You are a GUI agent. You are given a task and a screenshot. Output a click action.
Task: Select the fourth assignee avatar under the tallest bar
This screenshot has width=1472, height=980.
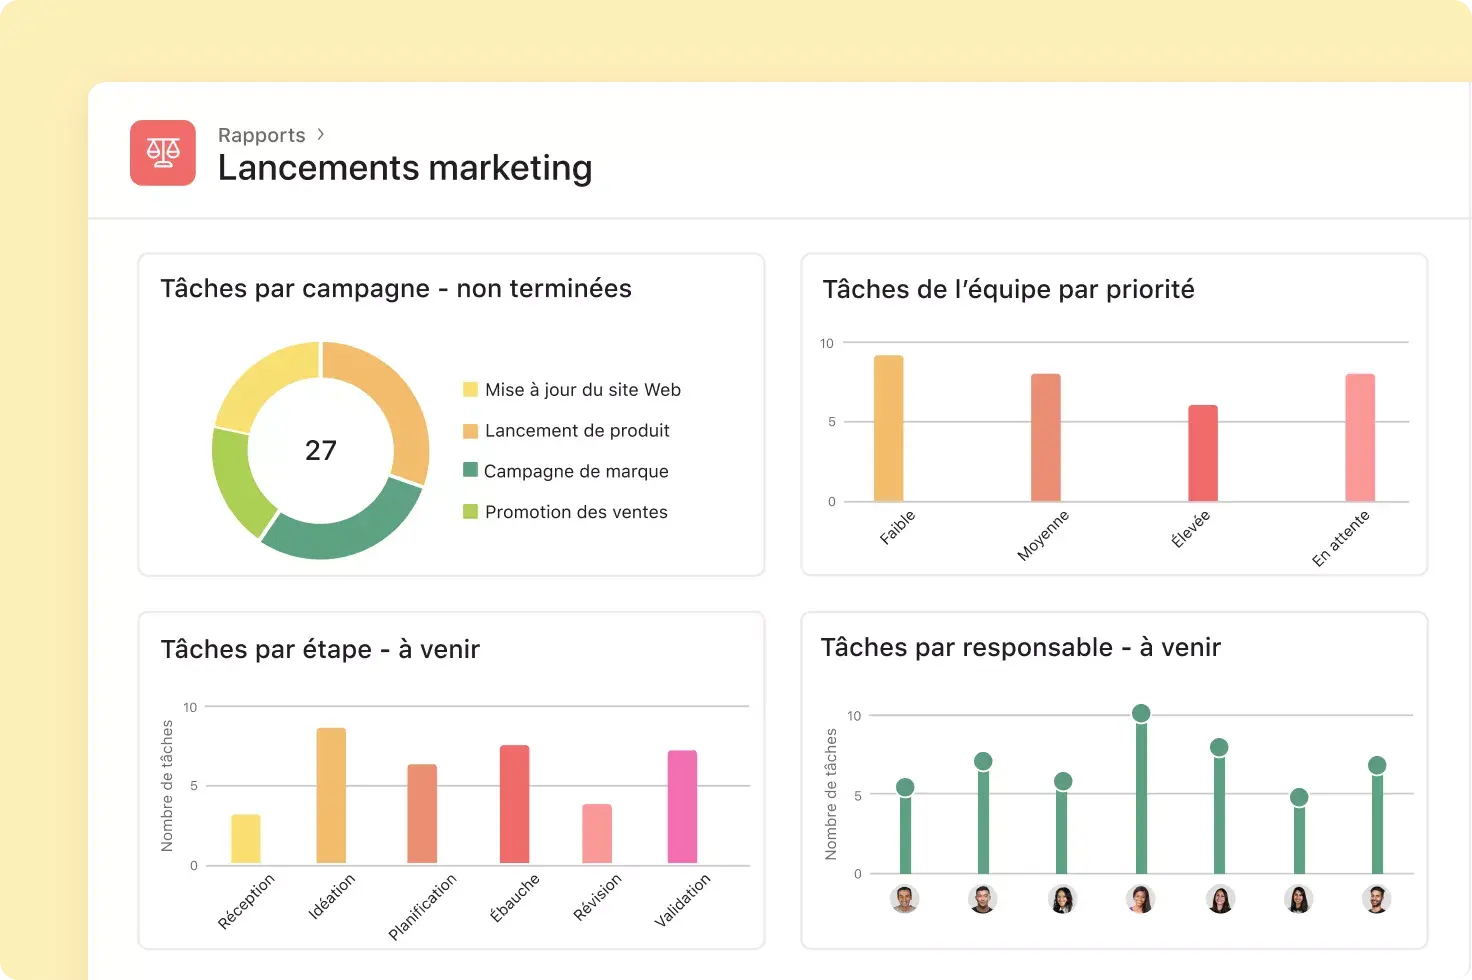(x=1140, y=899)
